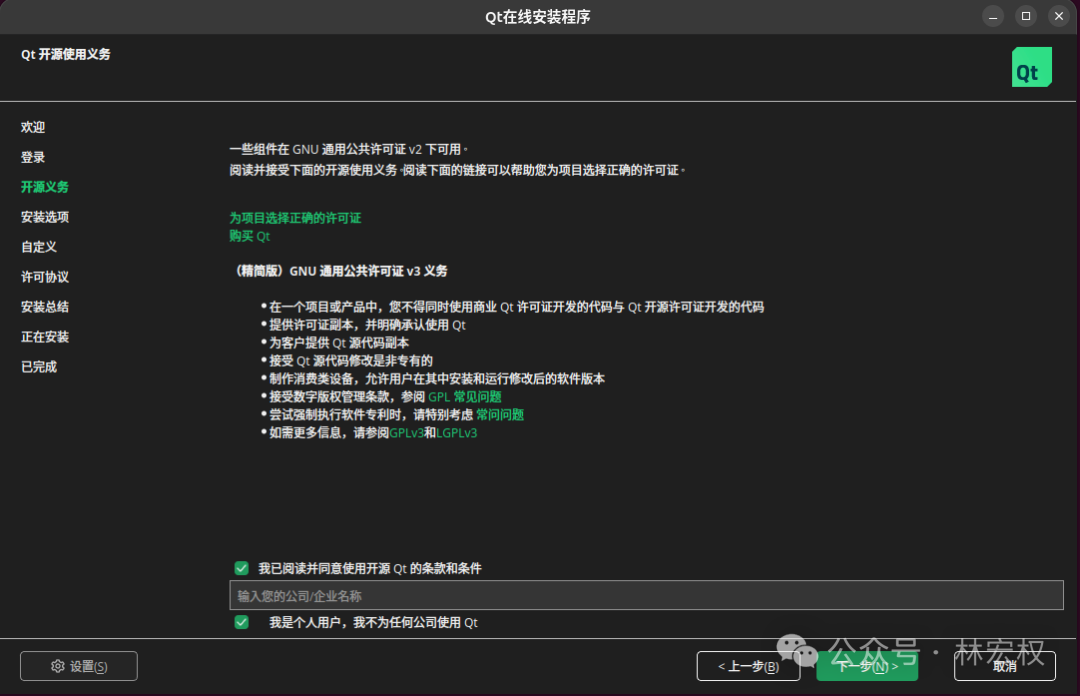The width and height of the screenshot is (1080, 696).
Task: Close the installer window
Action: click(x=1059, y=17)
